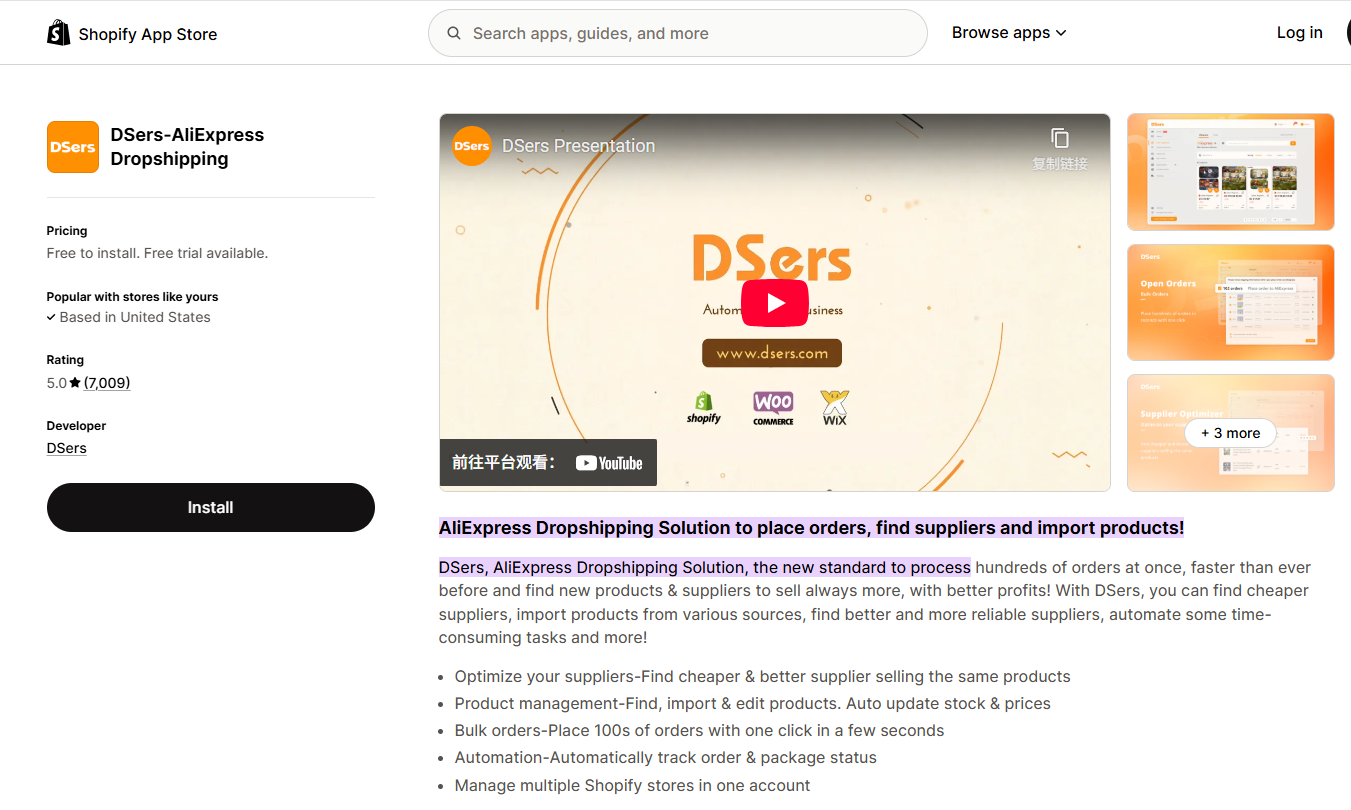Image resolution: width=1351 pixels, height=810 pixels.
Task: Select the Open Orders screenshot thumbnail
Action: [x=1230, y=302]
